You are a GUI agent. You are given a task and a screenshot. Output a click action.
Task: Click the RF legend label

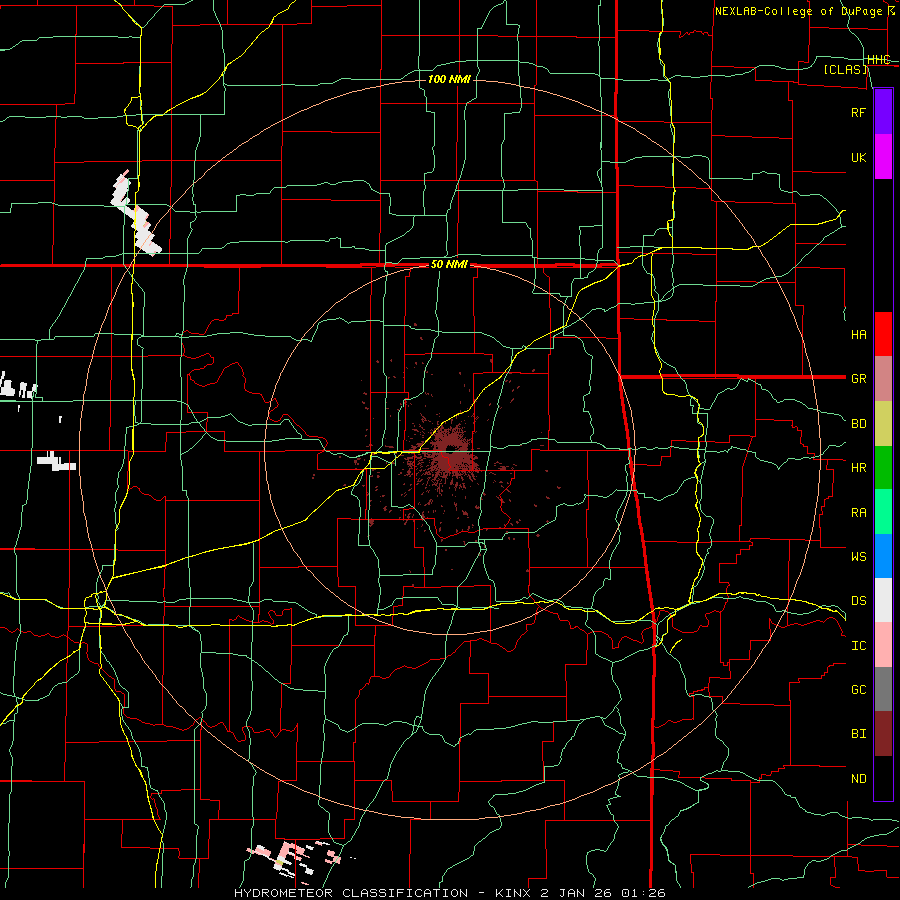[x=858, y=112]
